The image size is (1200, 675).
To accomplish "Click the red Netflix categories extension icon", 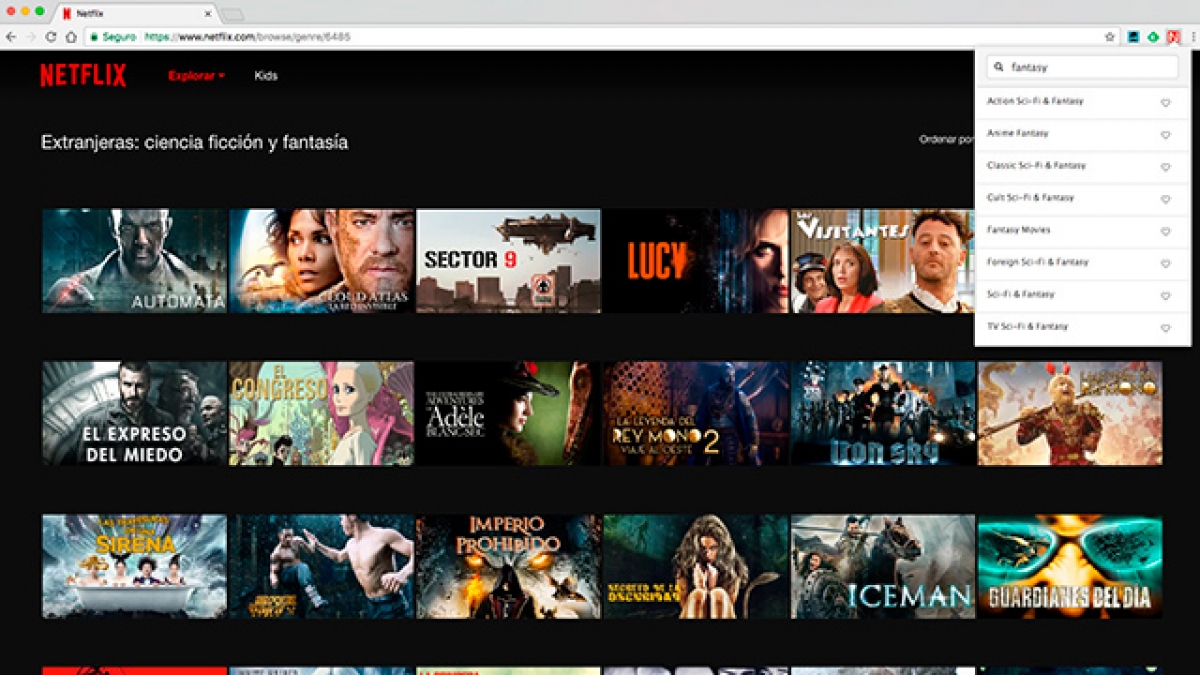I will [x=1174, y=37].
